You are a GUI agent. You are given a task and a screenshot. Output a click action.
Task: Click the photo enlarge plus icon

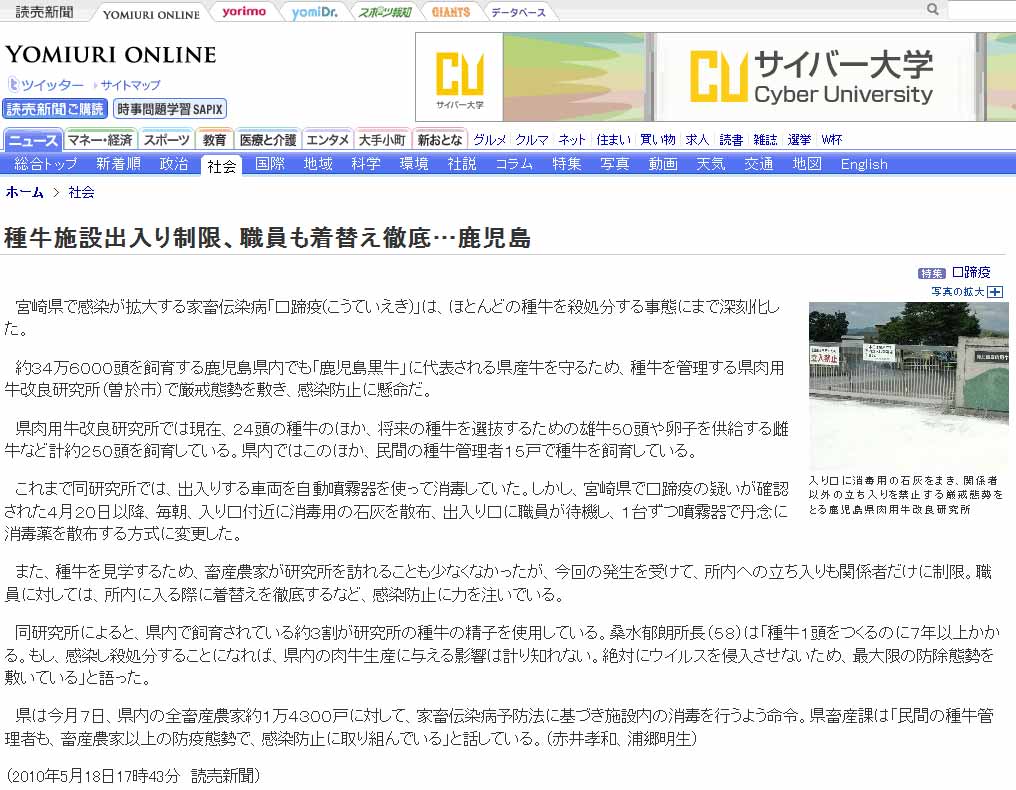(x=995, y=292)
